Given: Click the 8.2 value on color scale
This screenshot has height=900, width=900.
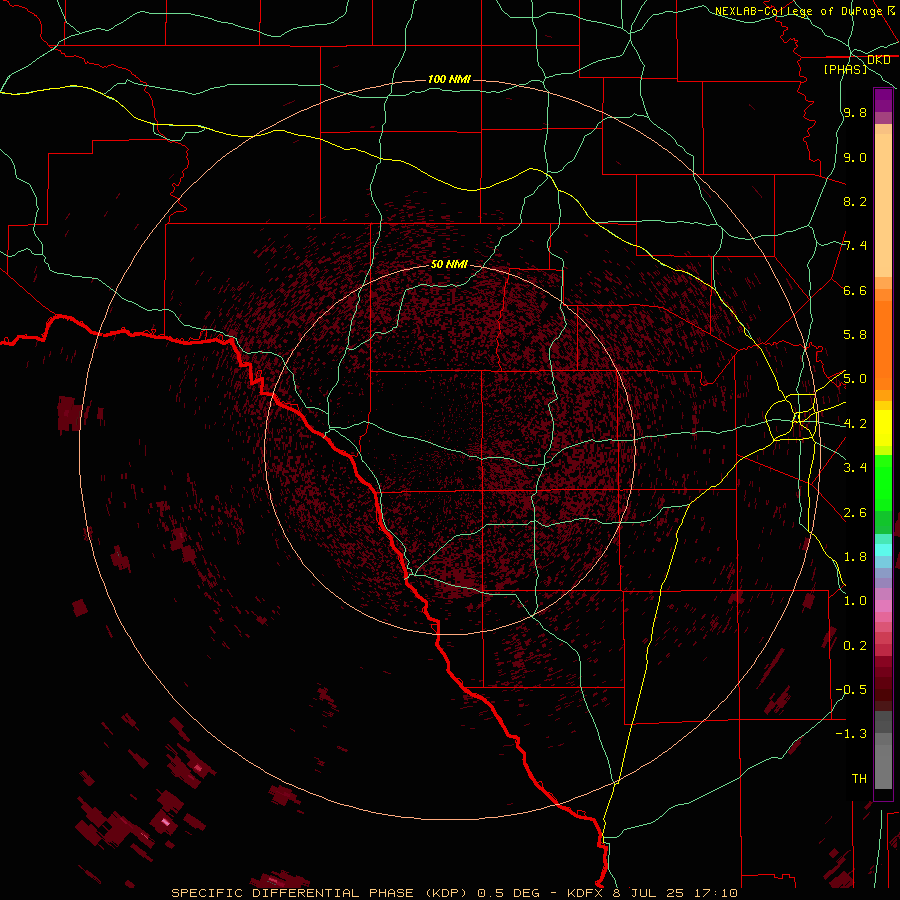Looking at the screenshot, I should (x=855, y=201).
